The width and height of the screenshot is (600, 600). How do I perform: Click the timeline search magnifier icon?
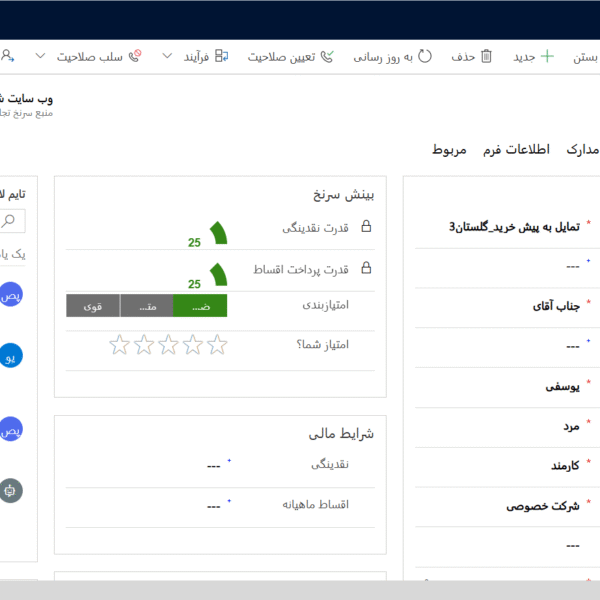pos(10,221)
